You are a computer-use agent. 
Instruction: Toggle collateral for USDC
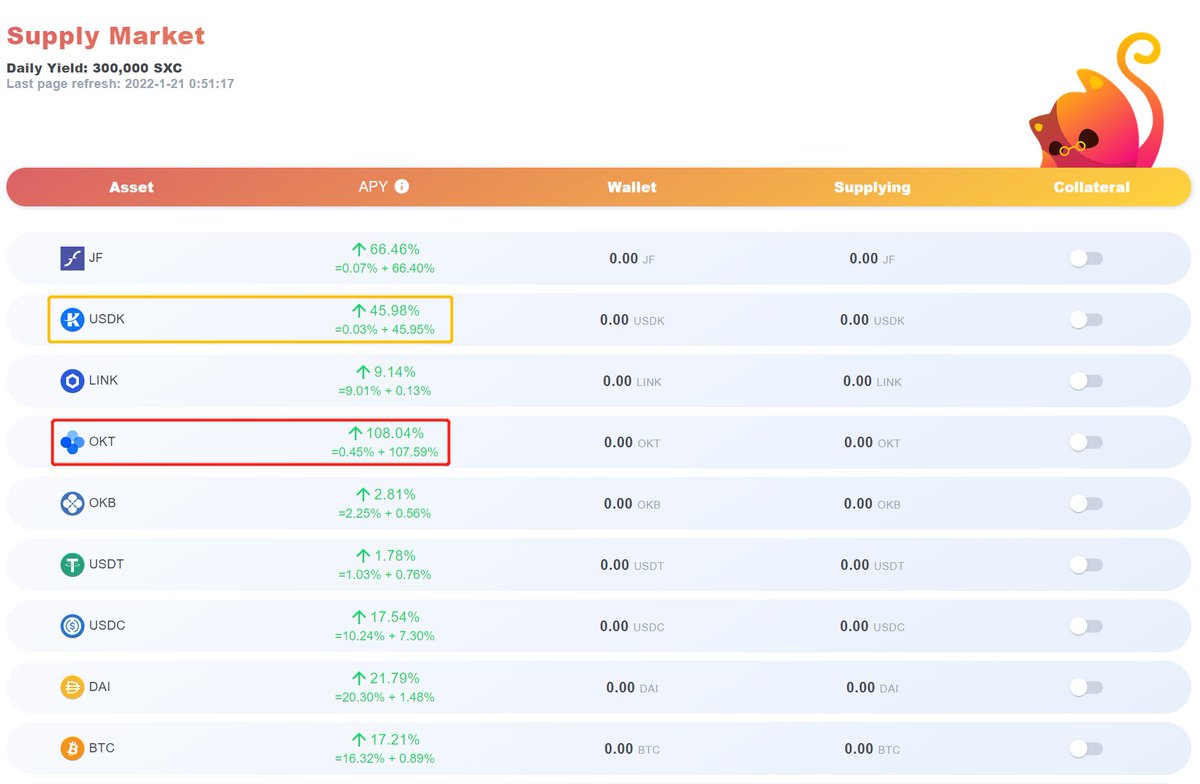pos(1085,625)
